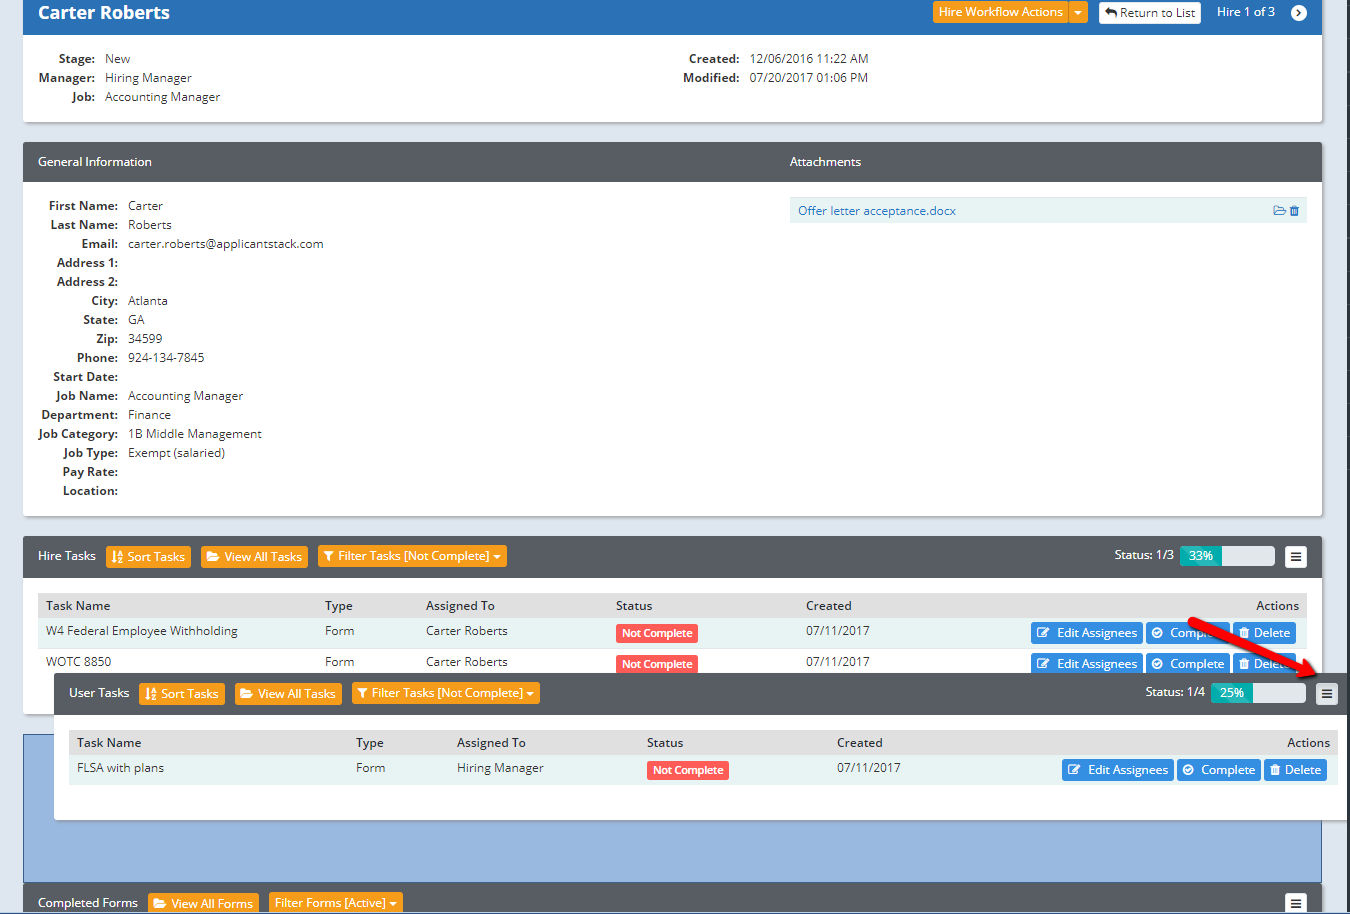Expand Filter Tasks [Not Complete] in Hire Tasks
The width and height of the screenshot is (1350, 914).
tap(411, 556)
